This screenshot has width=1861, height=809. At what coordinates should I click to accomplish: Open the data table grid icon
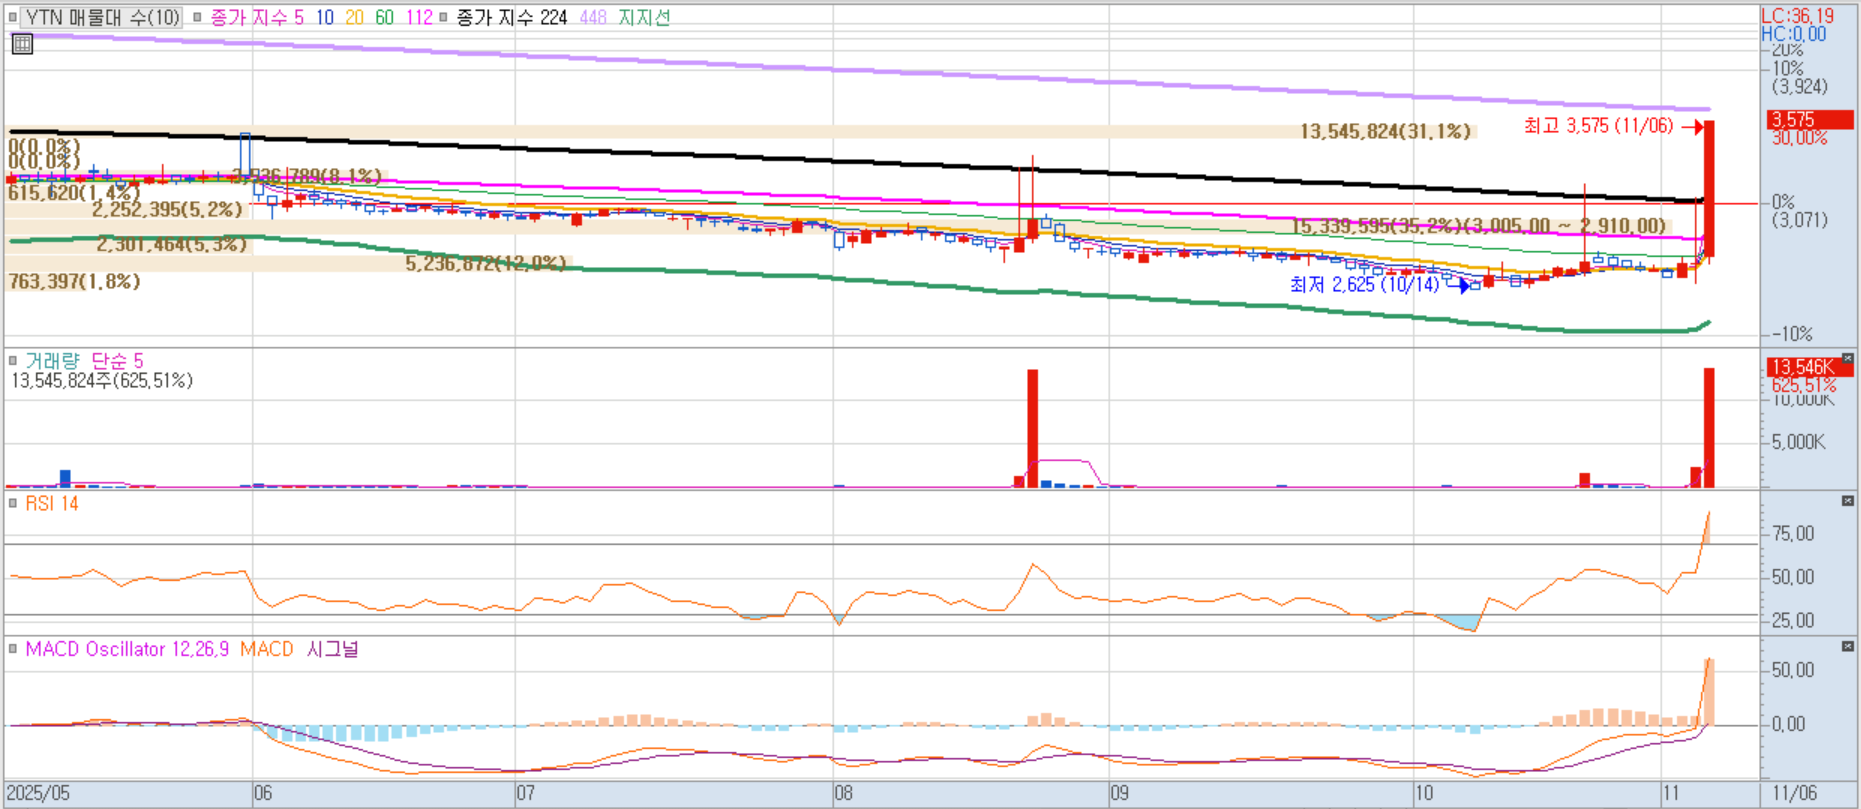22,44
